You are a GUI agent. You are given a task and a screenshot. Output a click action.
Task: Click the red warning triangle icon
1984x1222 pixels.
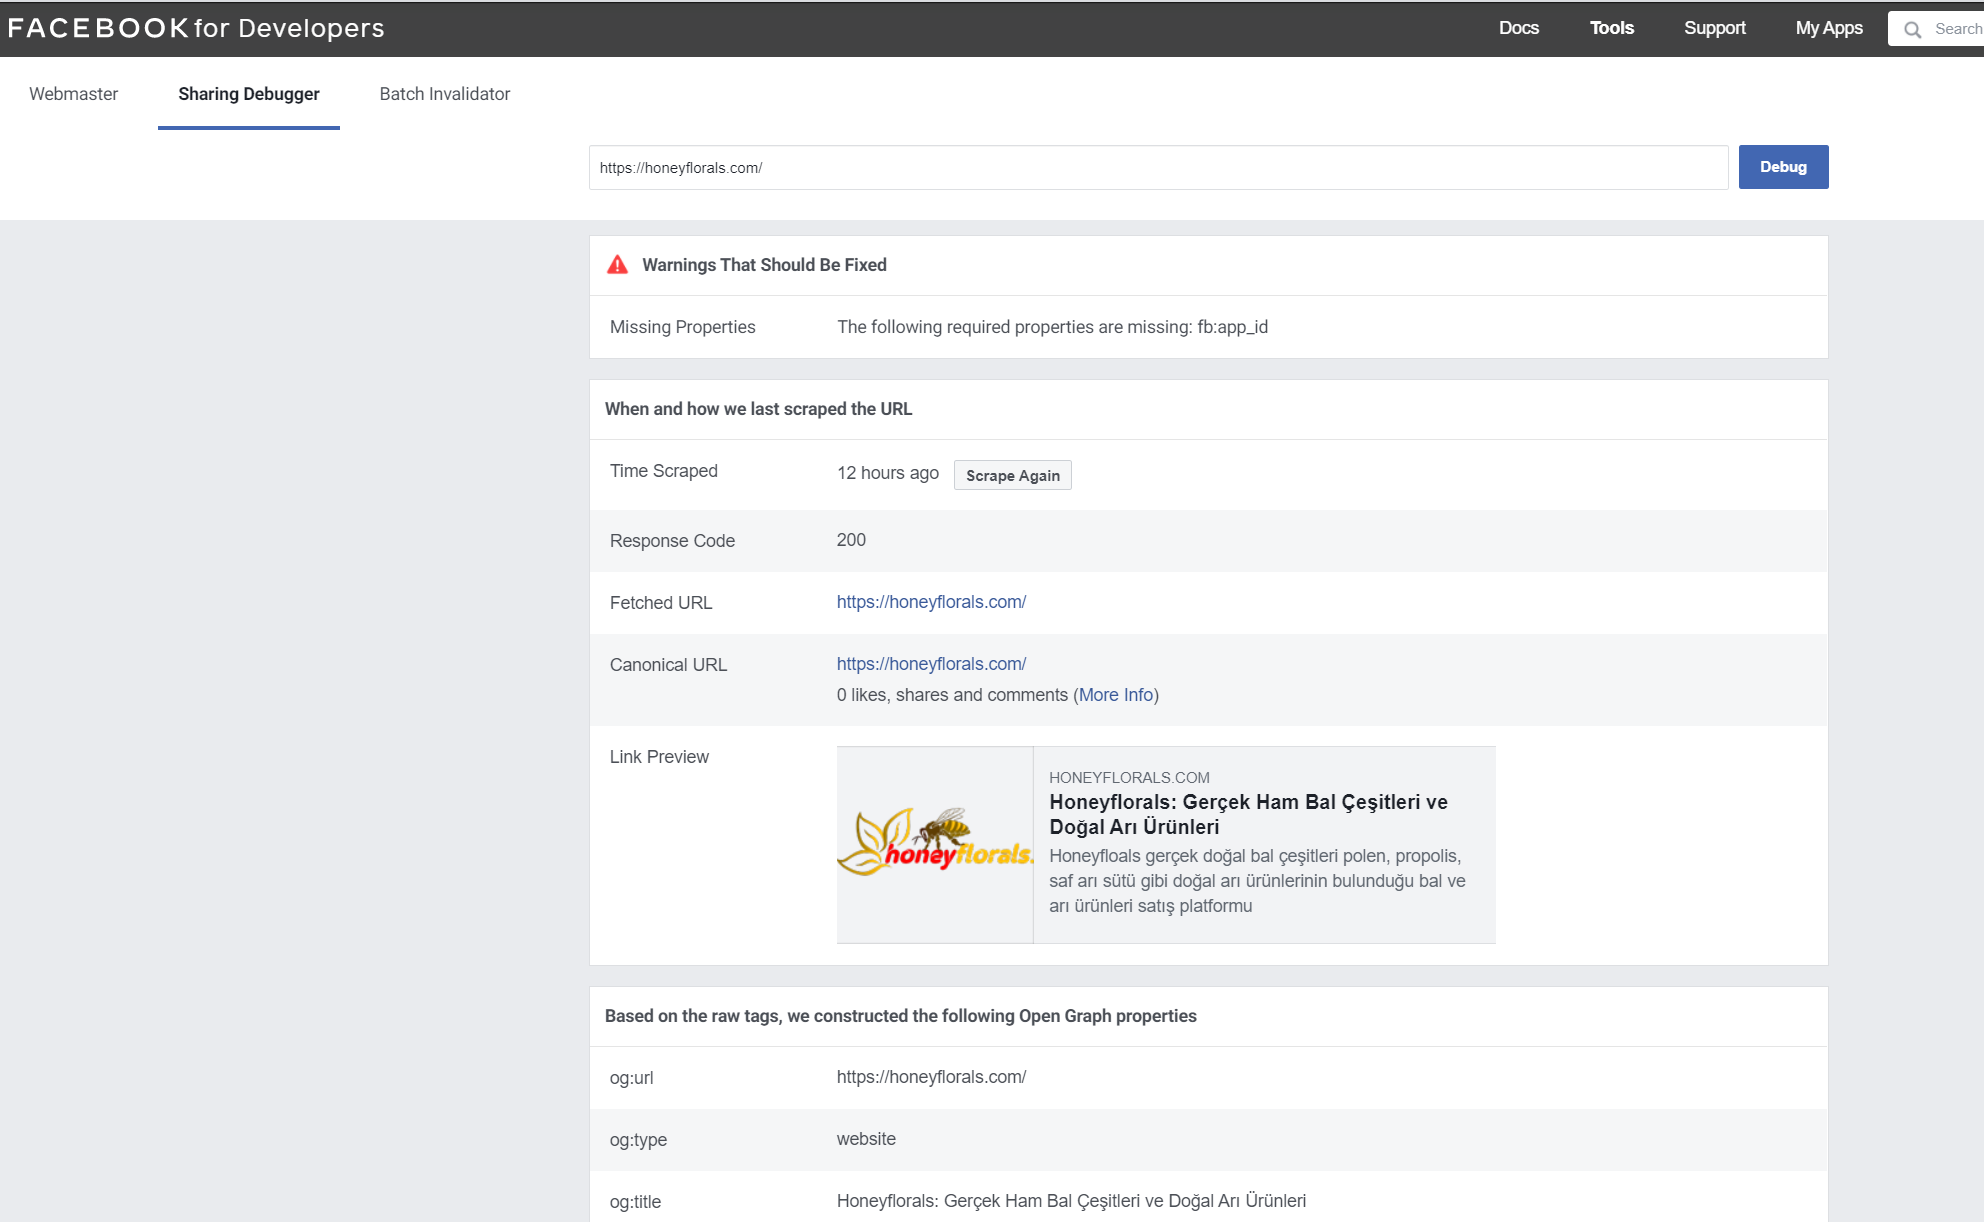(618, 265)
